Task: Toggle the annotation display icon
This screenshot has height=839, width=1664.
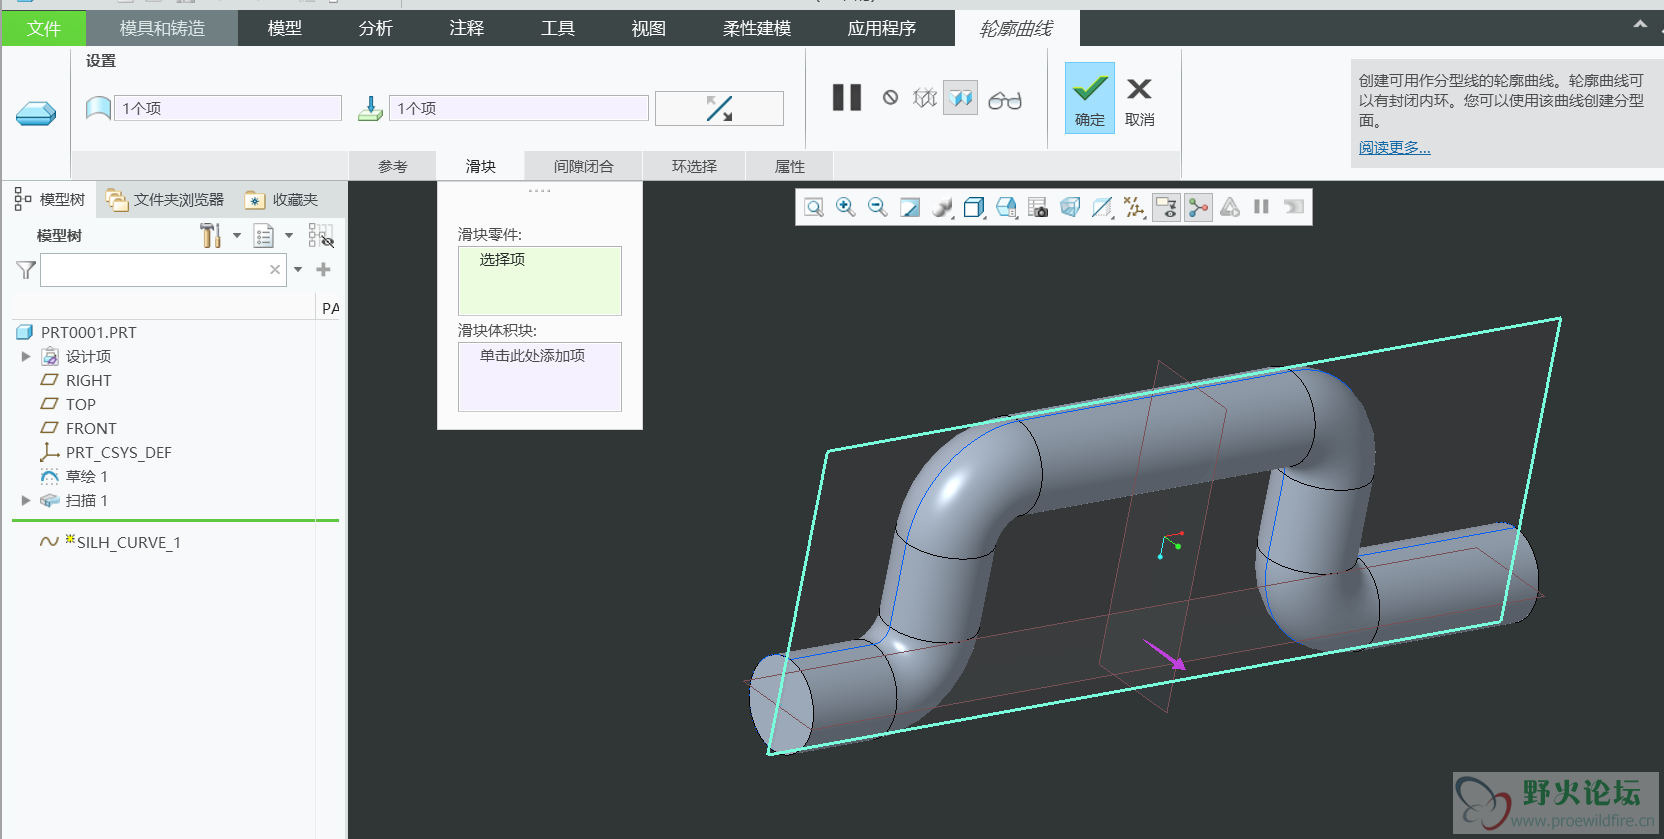Action: 1166,207
